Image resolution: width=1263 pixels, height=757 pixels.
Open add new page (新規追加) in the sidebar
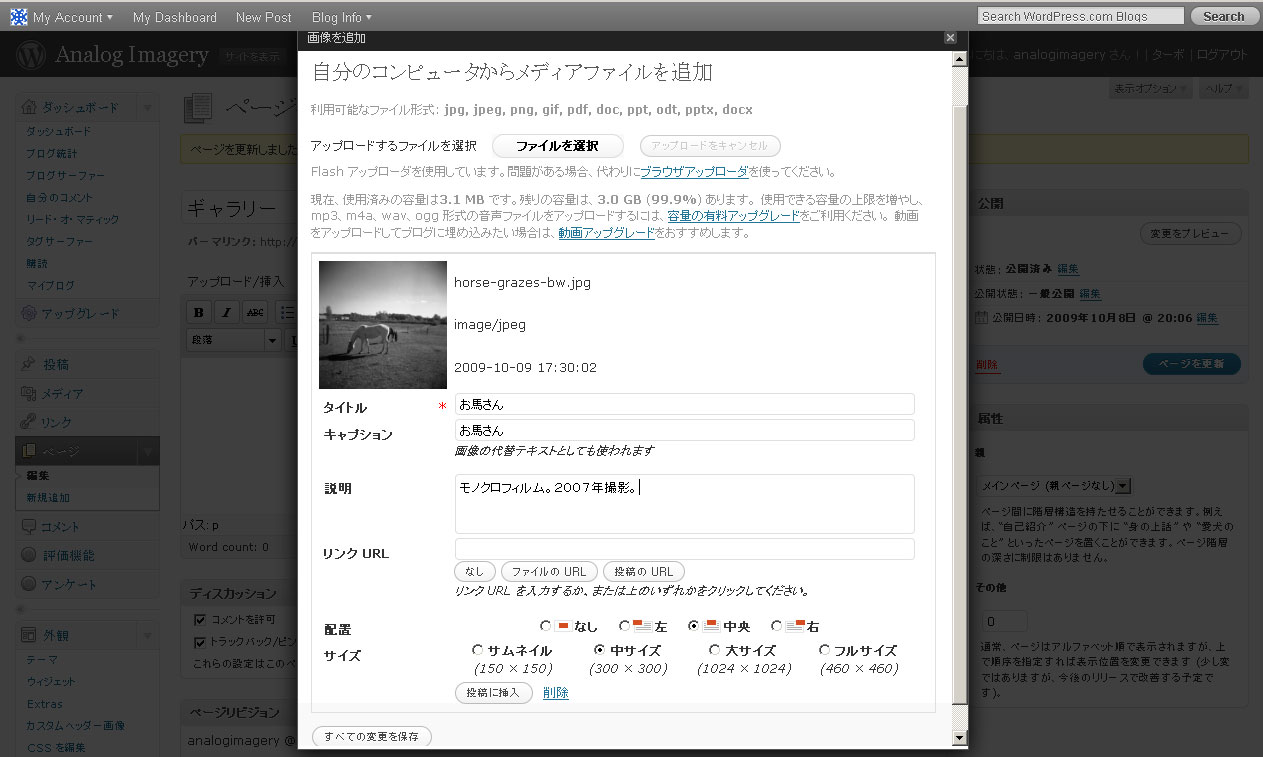(x=48, y=497)
